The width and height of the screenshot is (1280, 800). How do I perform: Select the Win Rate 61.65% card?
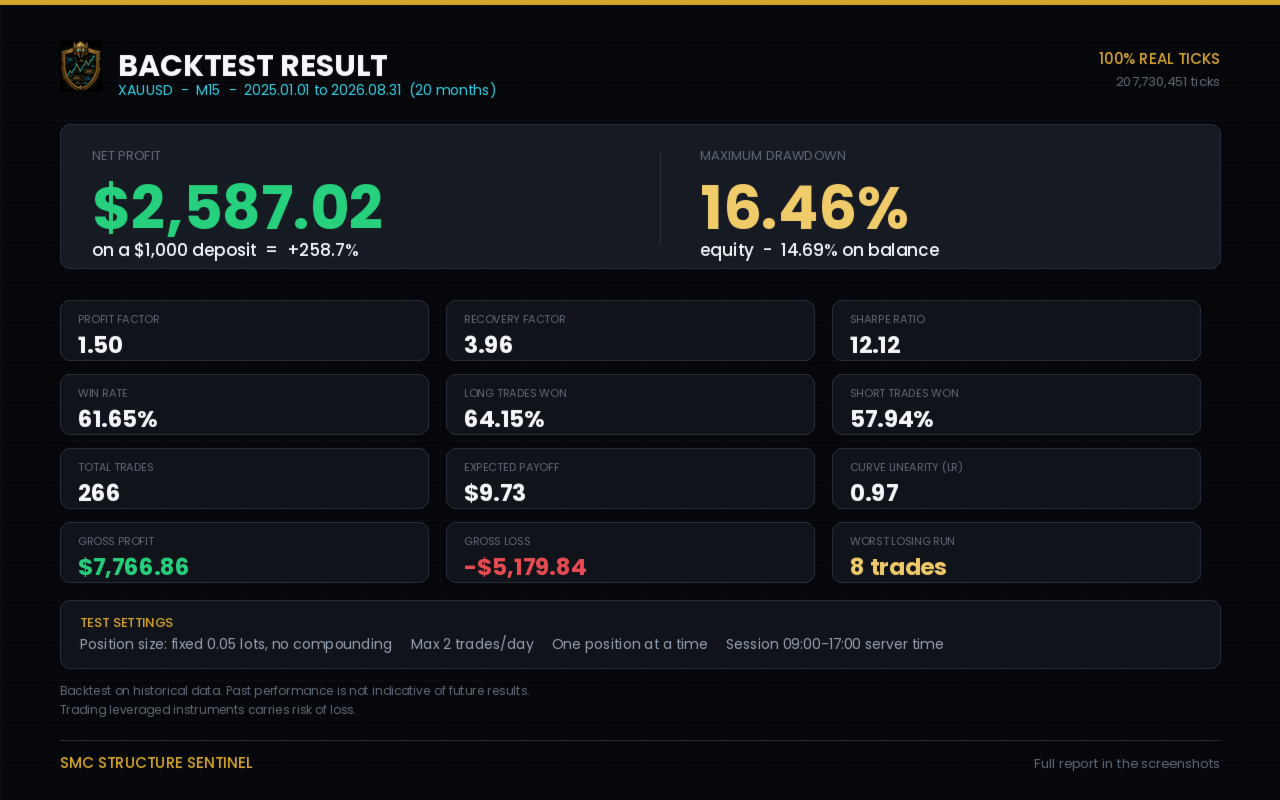pyautogui.click(x=244, y=405)
